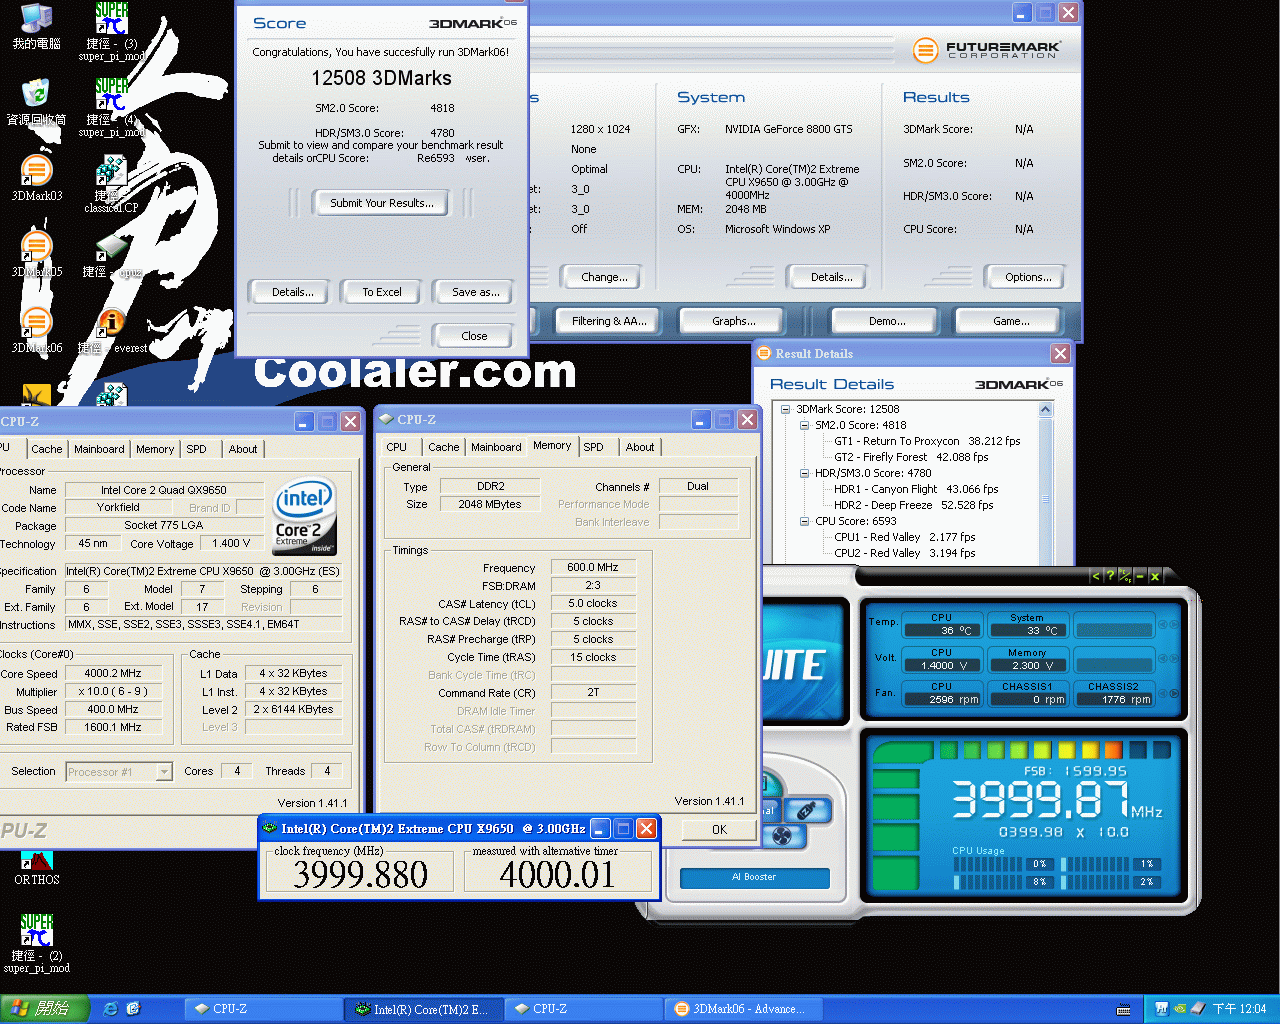Click the Core Speed 4000.2 MHz field
Screen dimensions: 1280x1024
(113, 673)
